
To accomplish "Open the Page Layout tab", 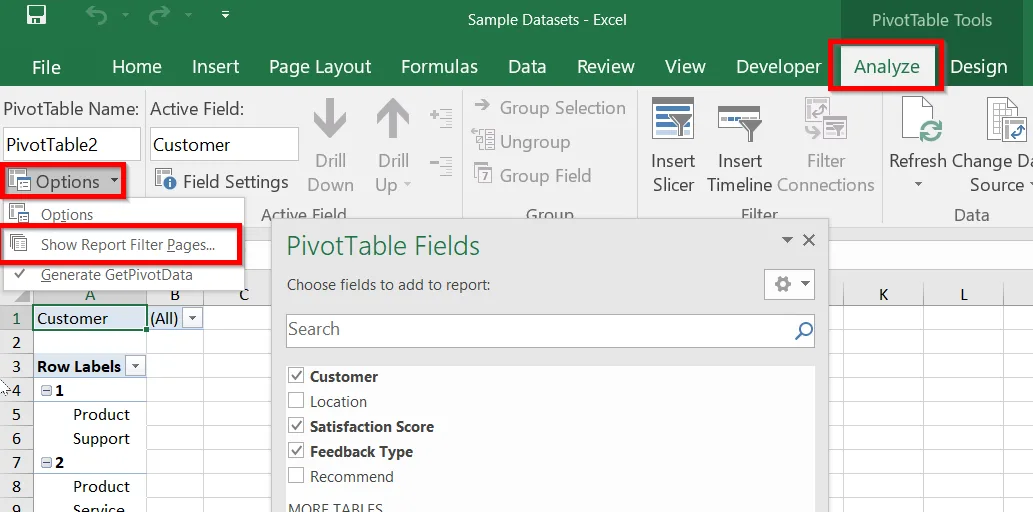I will pyautogui.click(x=320, y=67).
